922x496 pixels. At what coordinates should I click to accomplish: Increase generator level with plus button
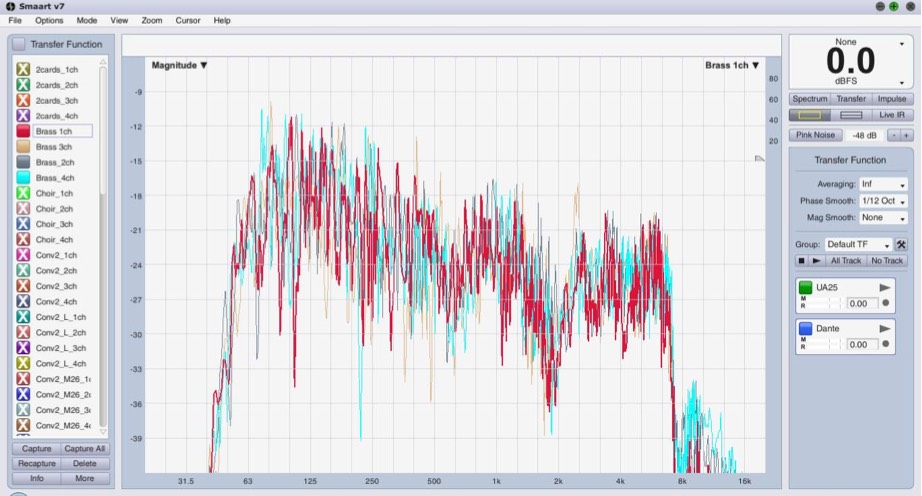(x=906, y=135)
